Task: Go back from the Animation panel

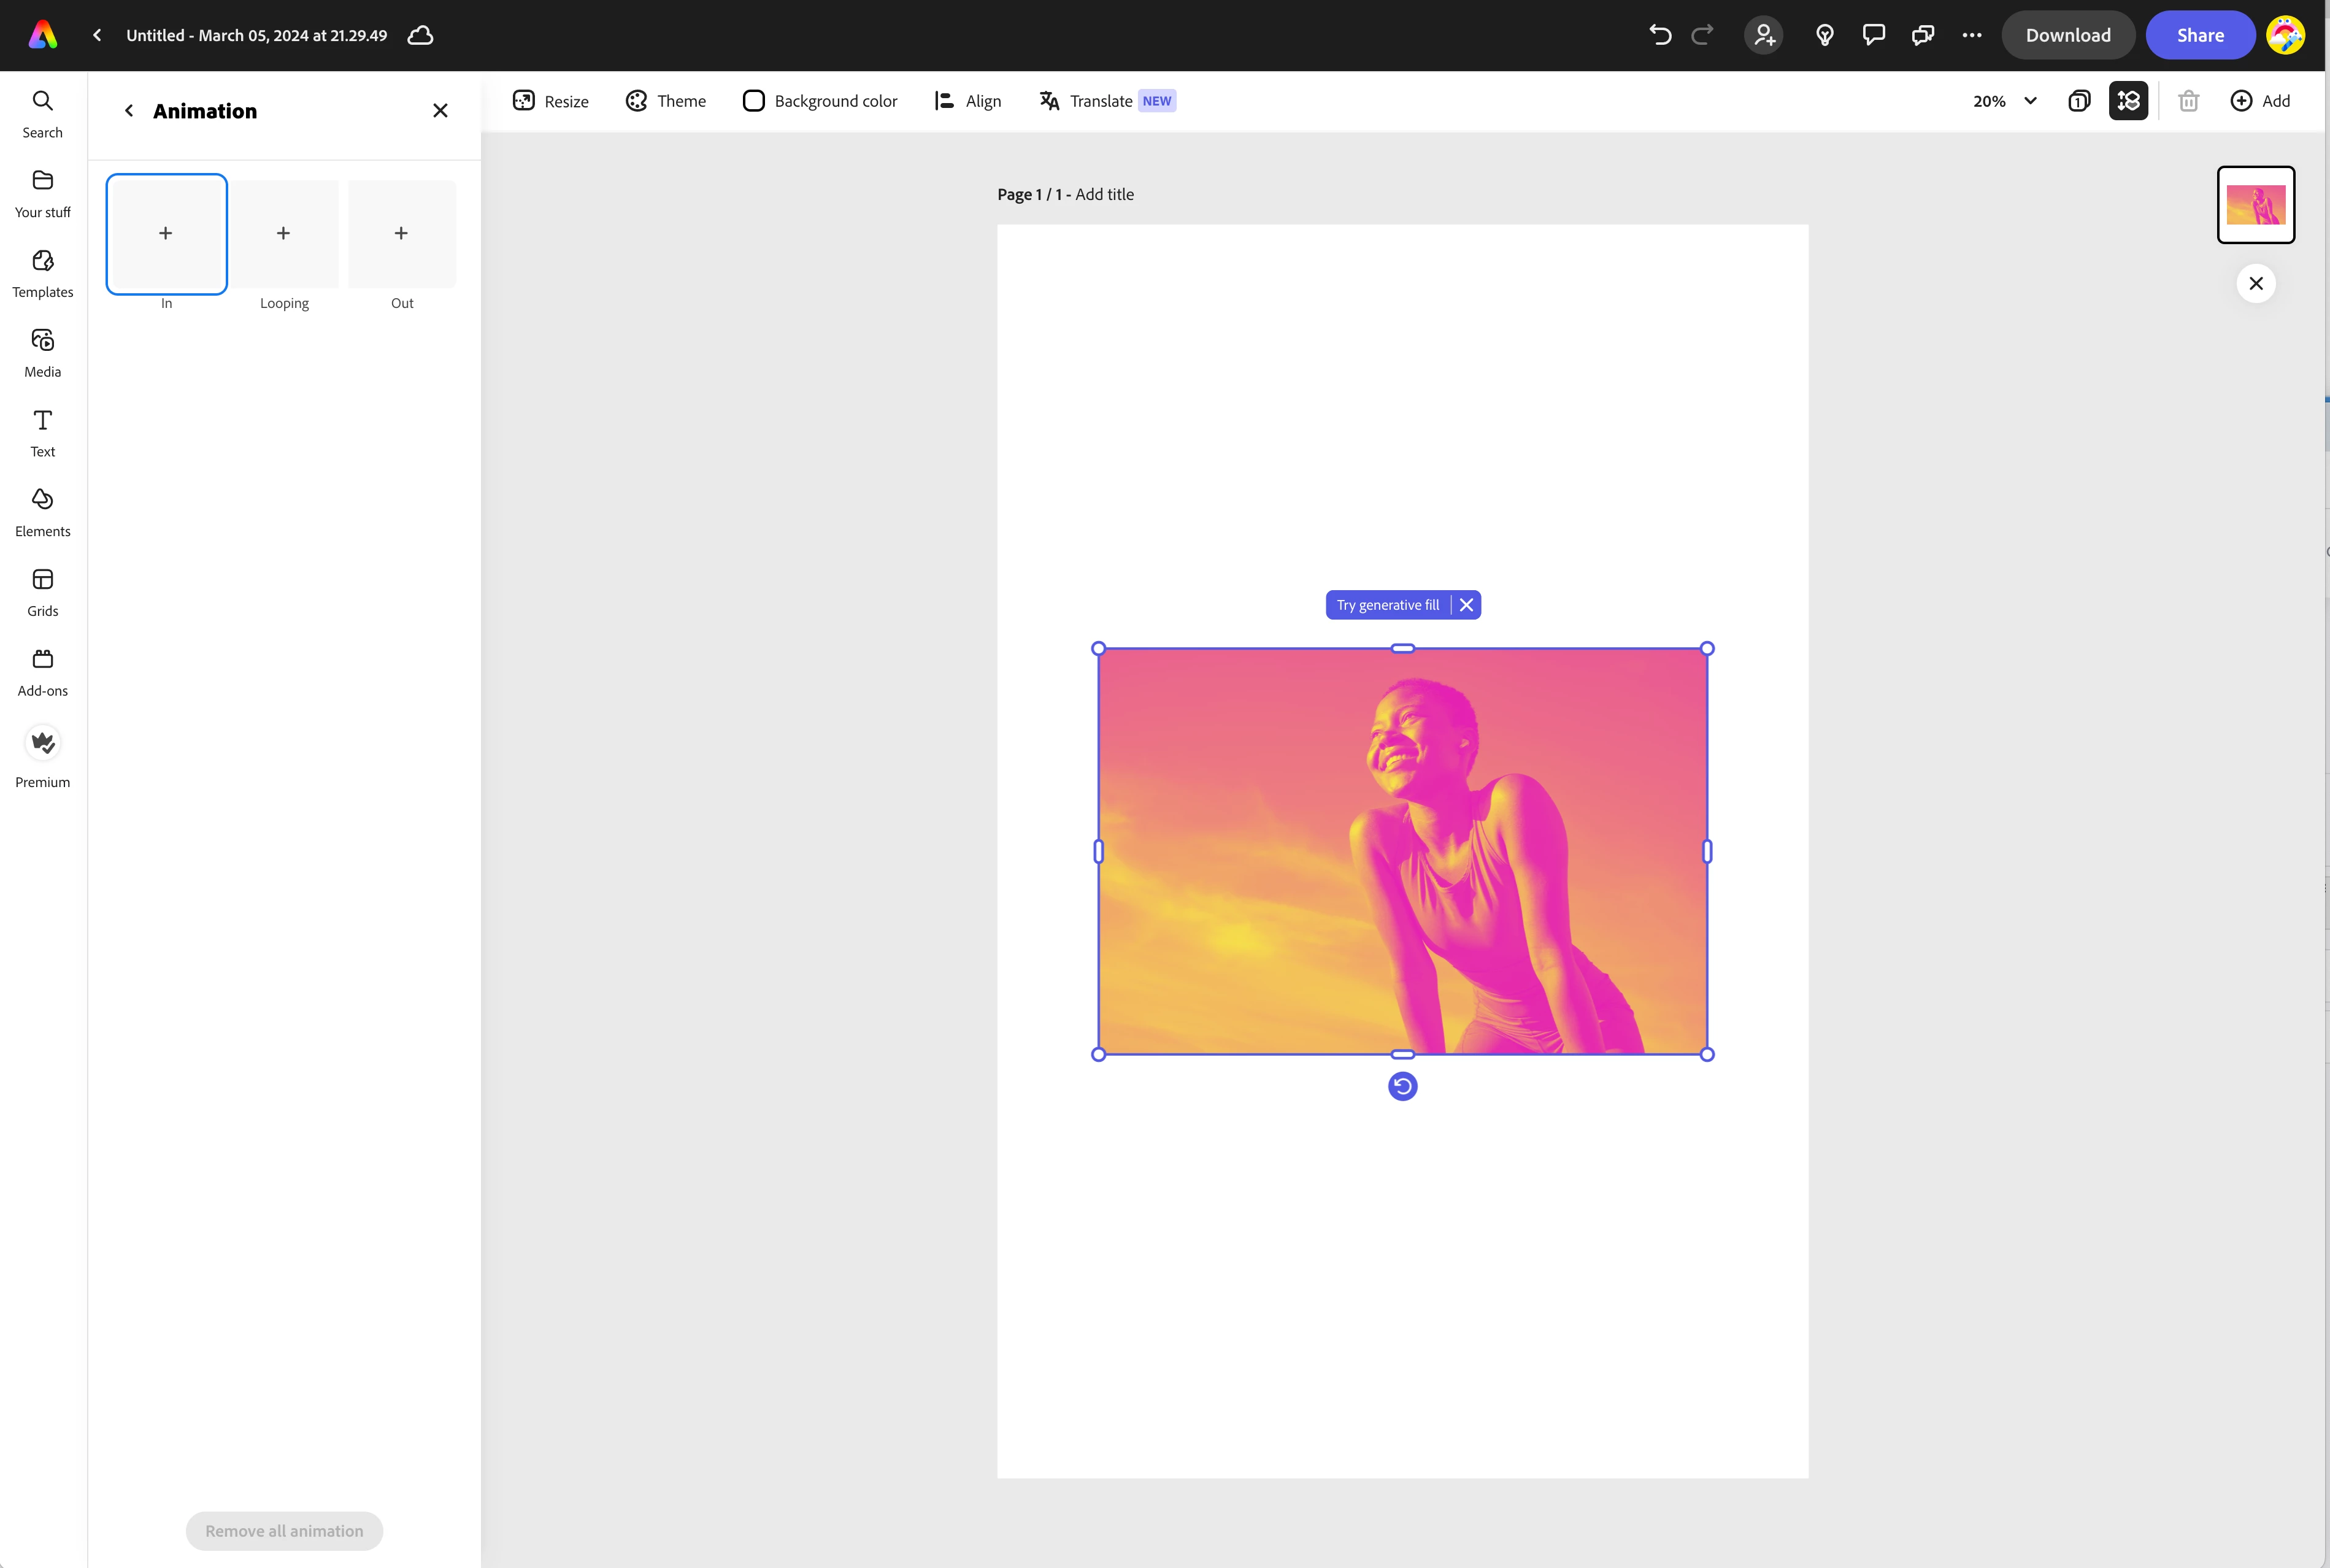Action: coord(129,111)
